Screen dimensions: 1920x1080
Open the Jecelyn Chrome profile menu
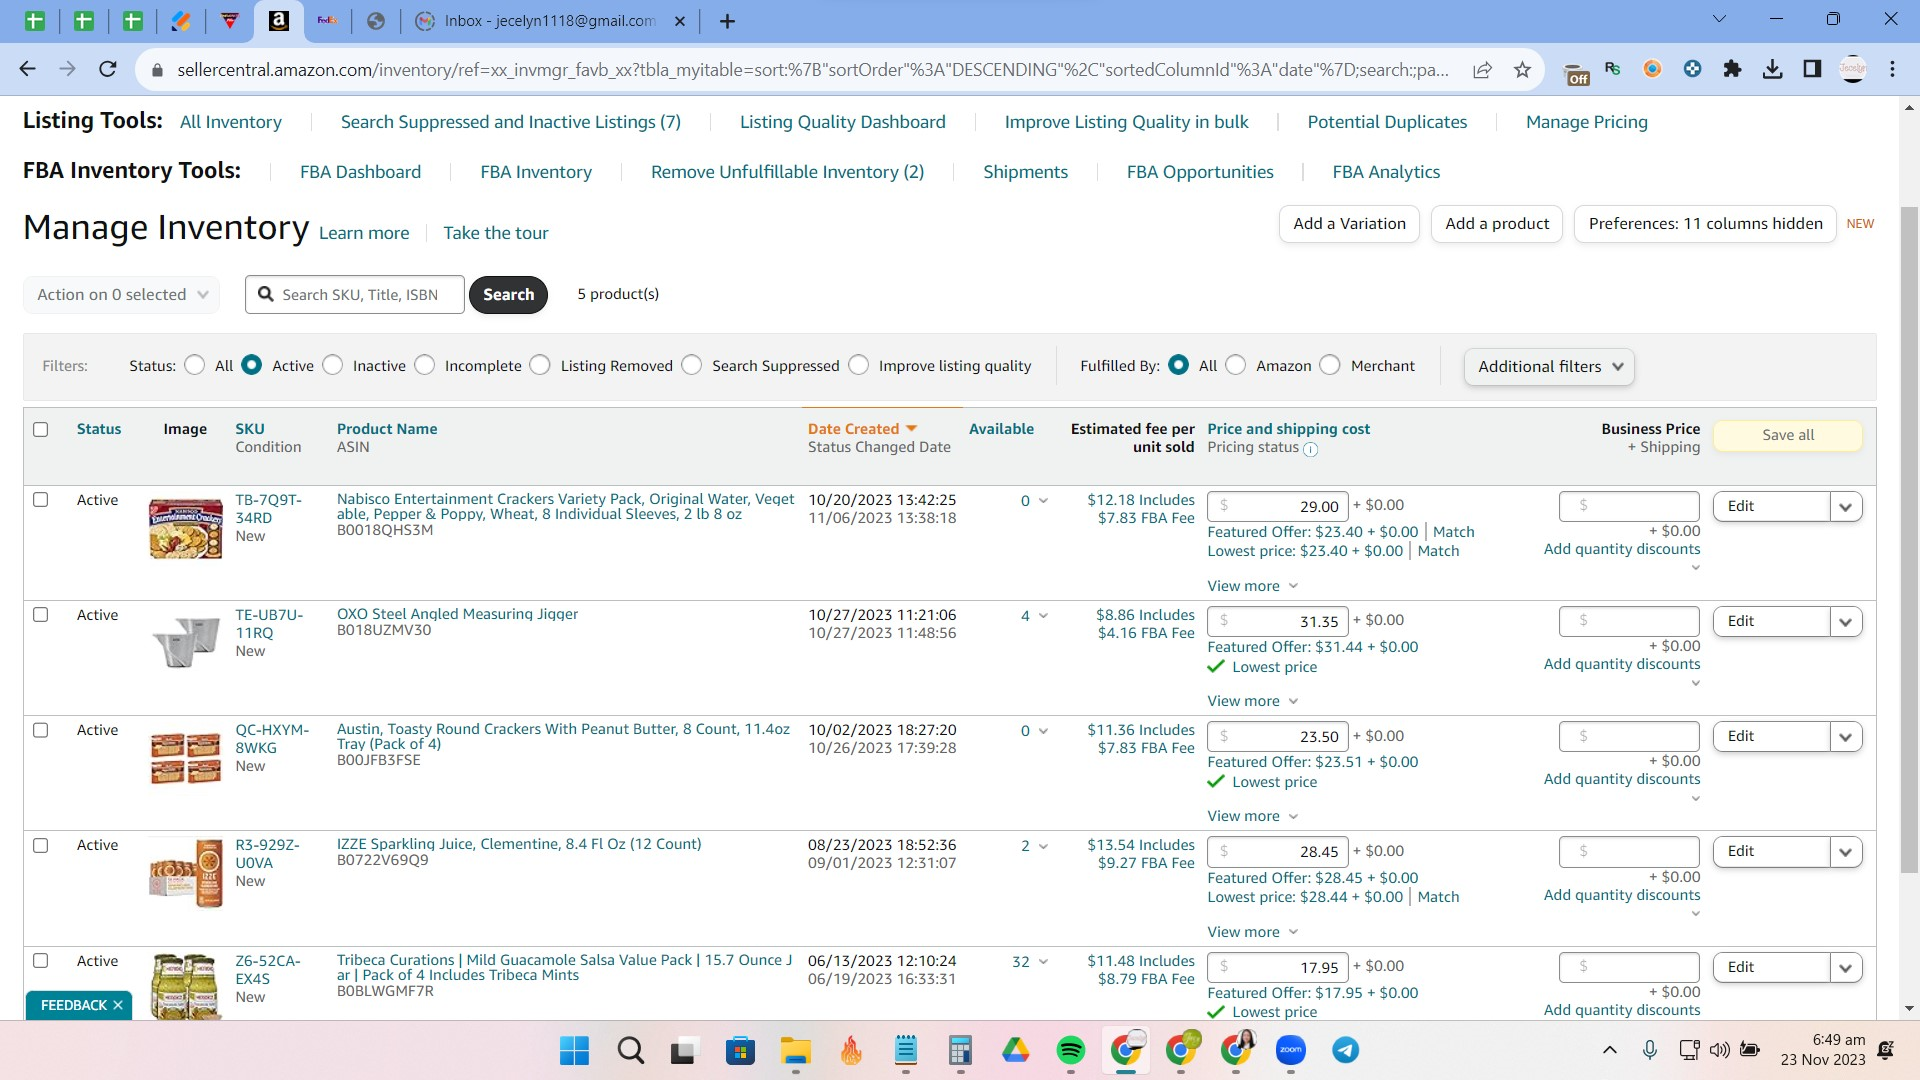click(x=1853, y=69)
